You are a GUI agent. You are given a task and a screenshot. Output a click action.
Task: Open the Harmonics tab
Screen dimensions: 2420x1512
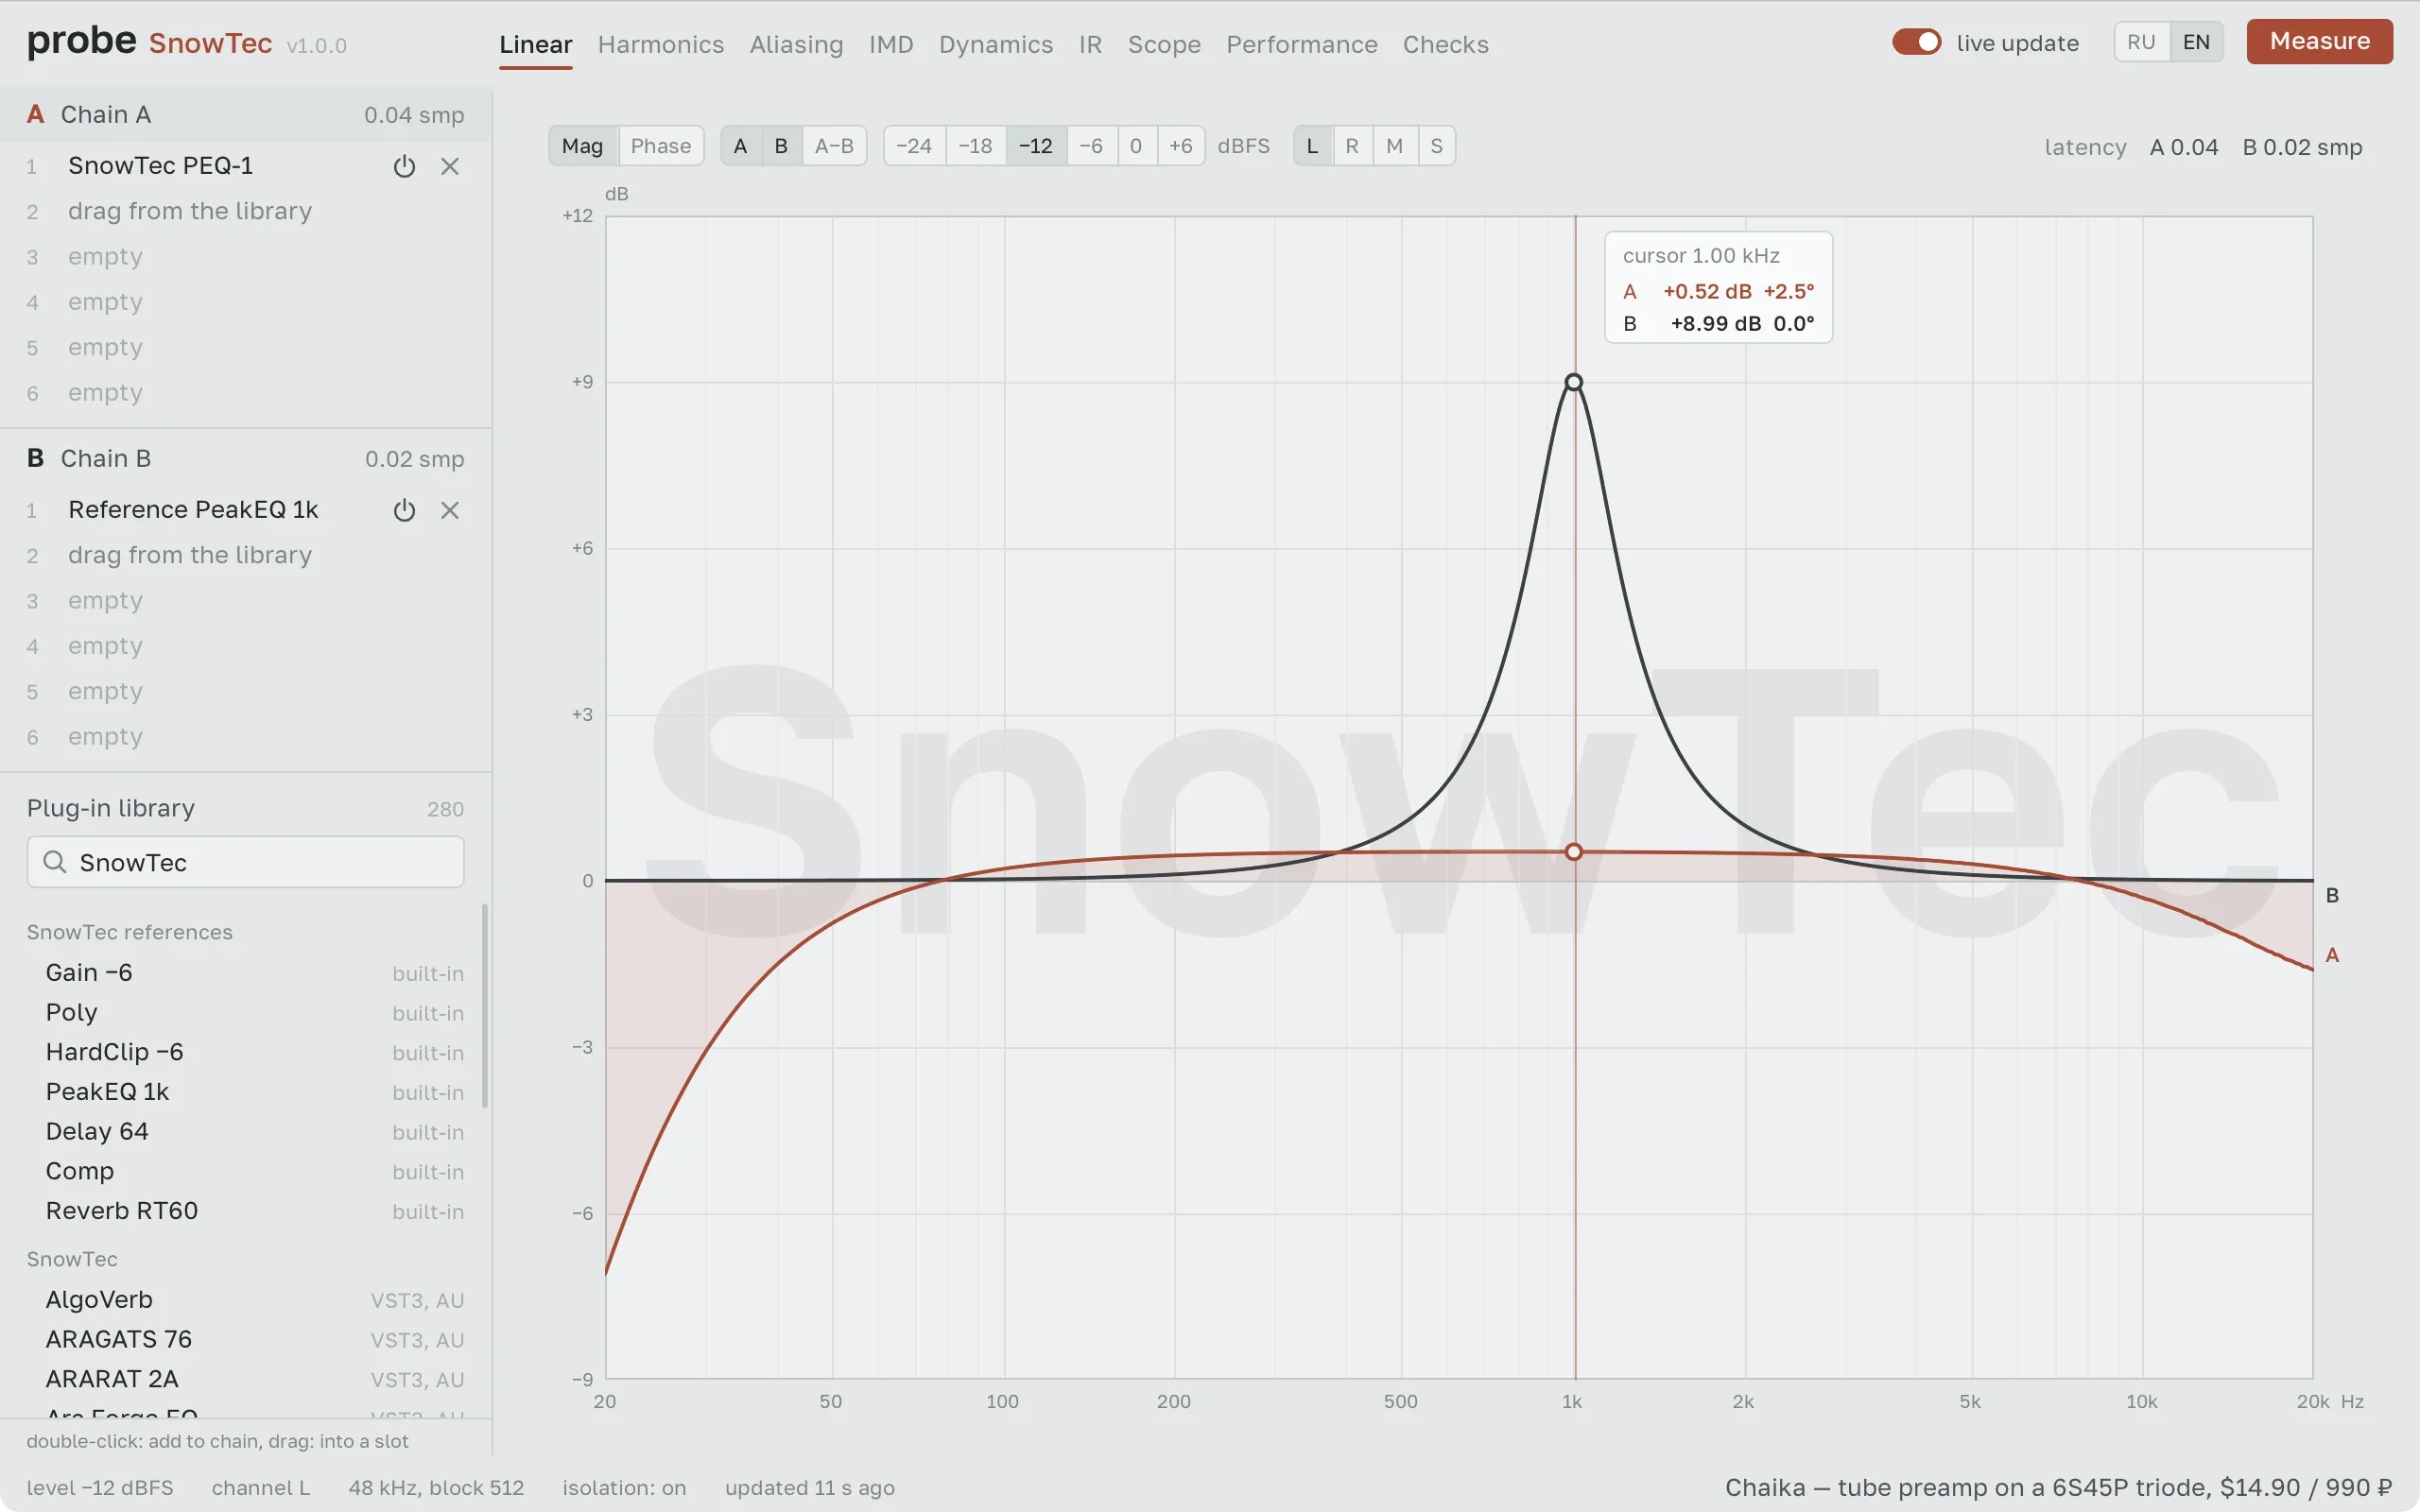coord(661,44)
